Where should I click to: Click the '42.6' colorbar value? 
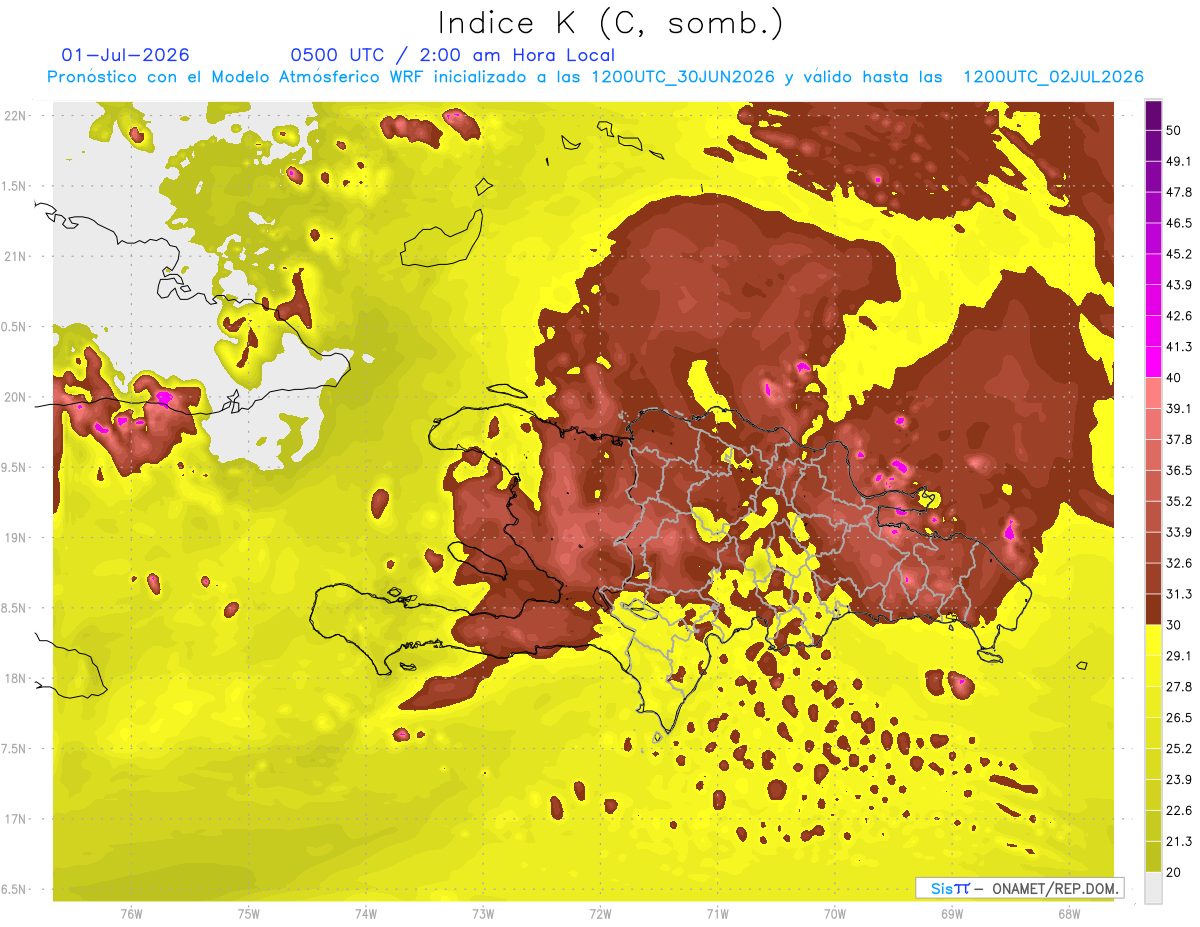pyautogui.click(x=1178, y=316)
